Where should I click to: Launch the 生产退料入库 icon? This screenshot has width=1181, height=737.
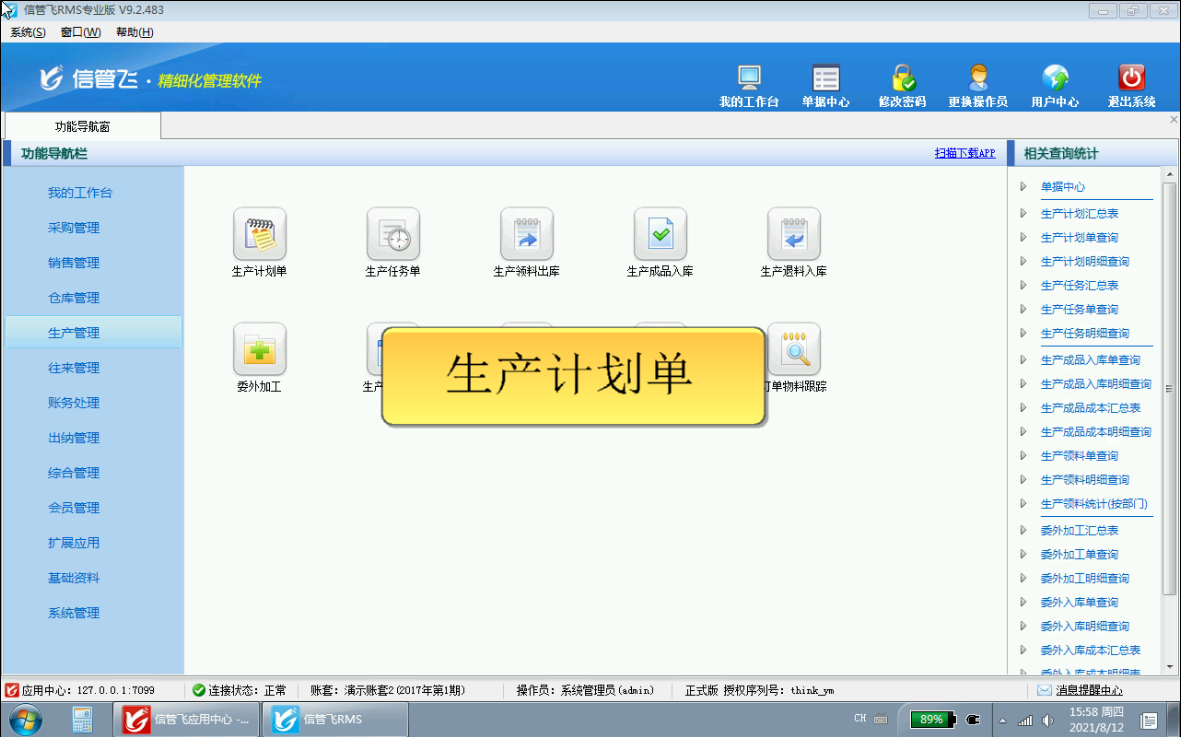(x=793, y=234)
